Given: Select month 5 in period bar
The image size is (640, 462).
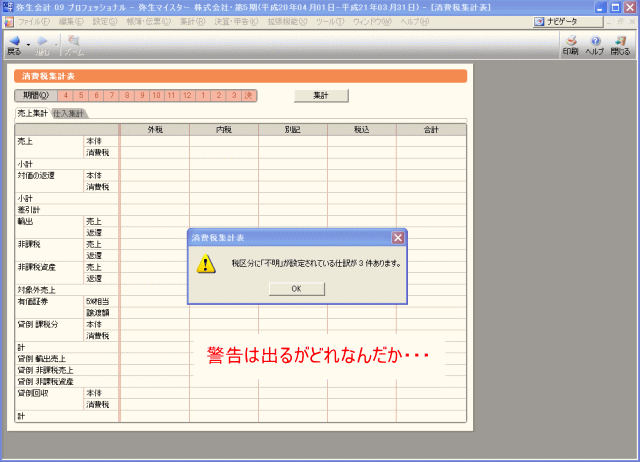Looking at the screenshot, I should click(81, 96).
